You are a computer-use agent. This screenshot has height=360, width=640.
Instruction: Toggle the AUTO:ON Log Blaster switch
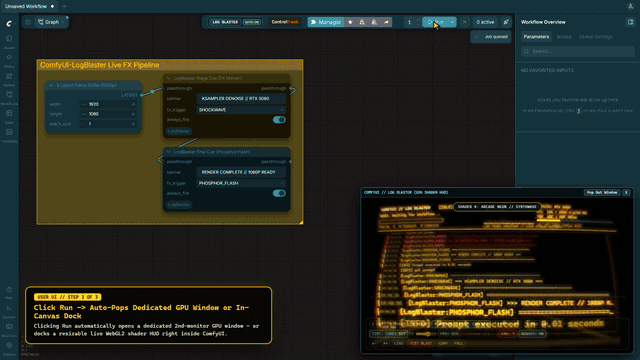252,22
